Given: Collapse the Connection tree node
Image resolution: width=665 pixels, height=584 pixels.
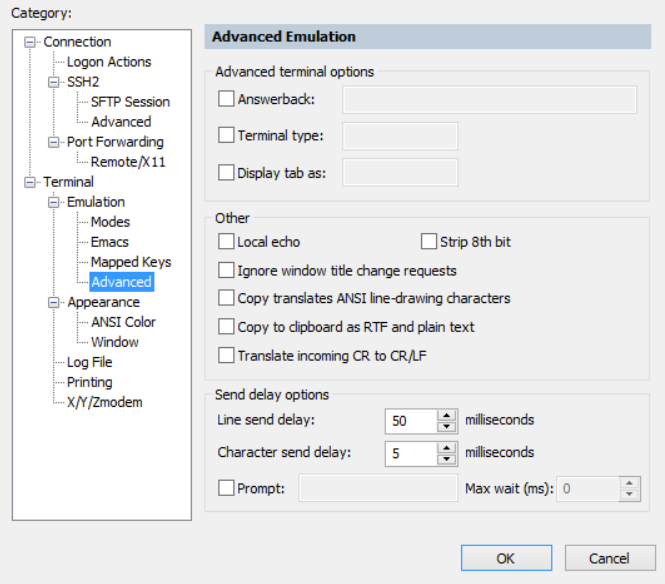Looking at the screenshot, I should [x=30, y=42].
